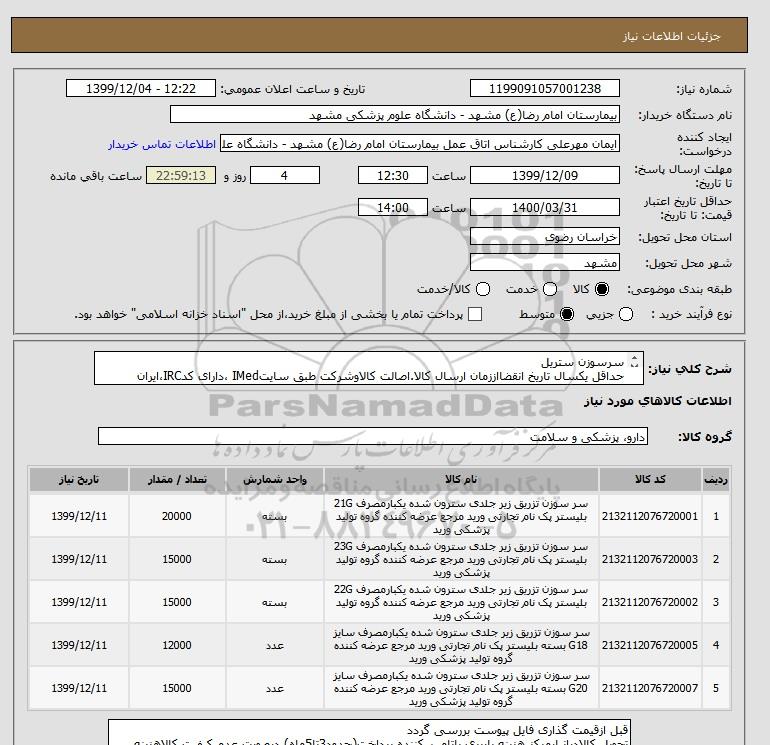Click unit بسته in row 2
Viewport: 770px width, 745px height.
275,559
